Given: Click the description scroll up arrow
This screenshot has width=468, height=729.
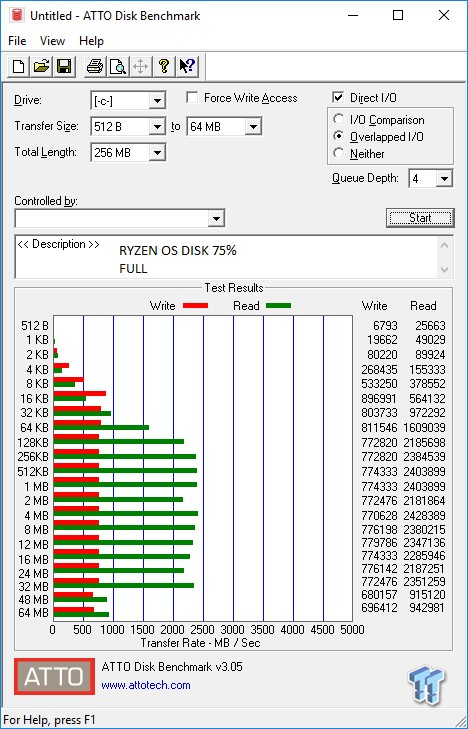Looking at the screenshot, I should tap(445, 245).
